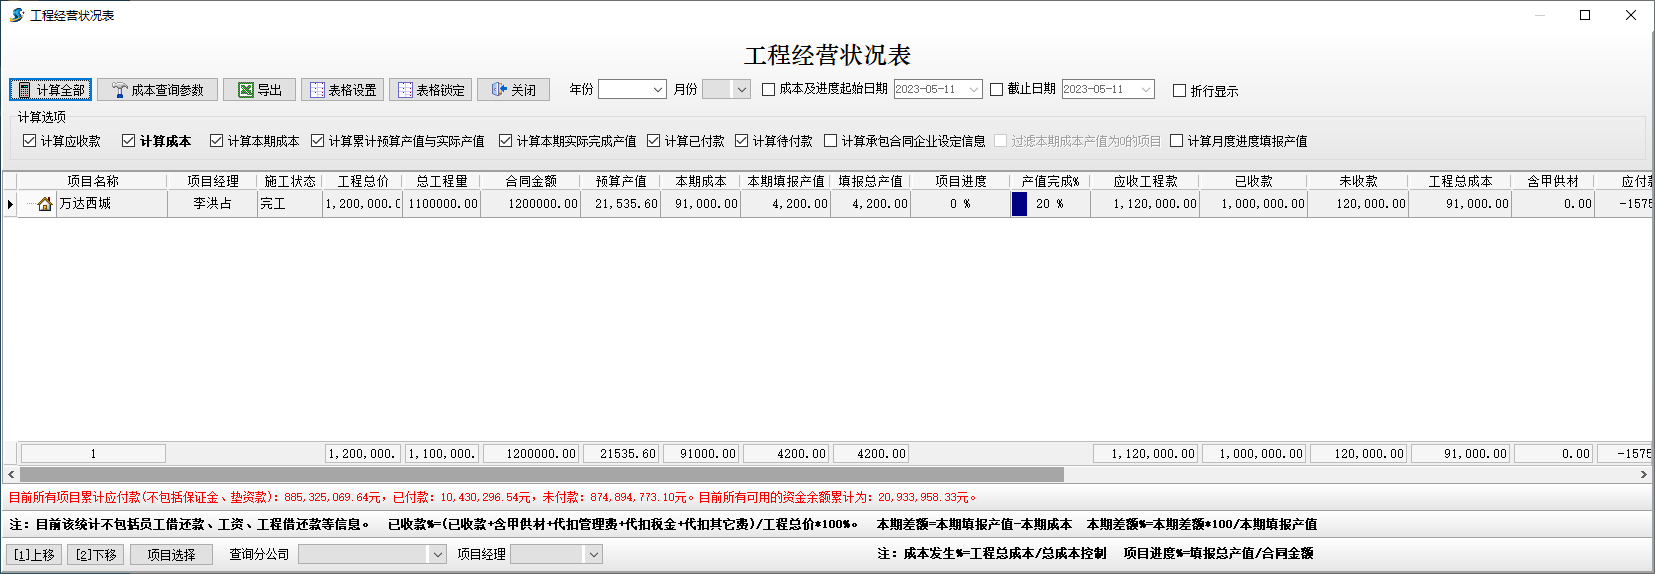Click the 合同金额 column header

pyautogui.click(x=530, y=181)
